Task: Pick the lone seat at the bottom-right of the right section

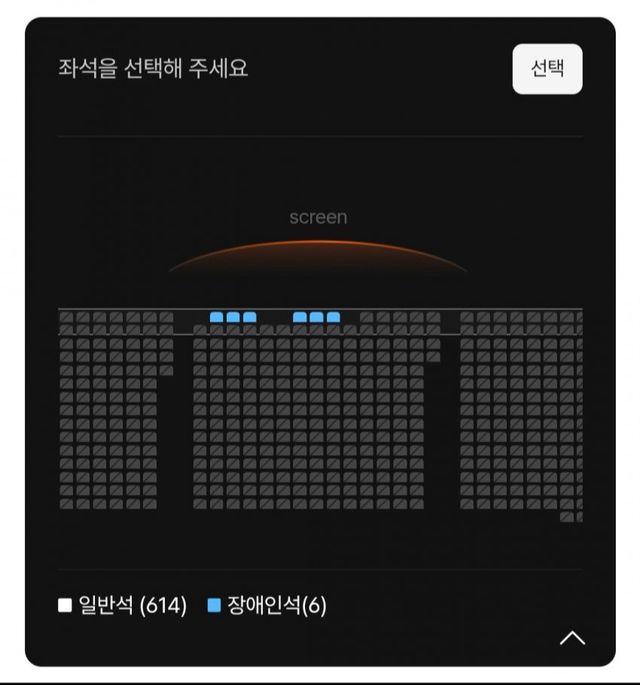Action: coord(567,517)
